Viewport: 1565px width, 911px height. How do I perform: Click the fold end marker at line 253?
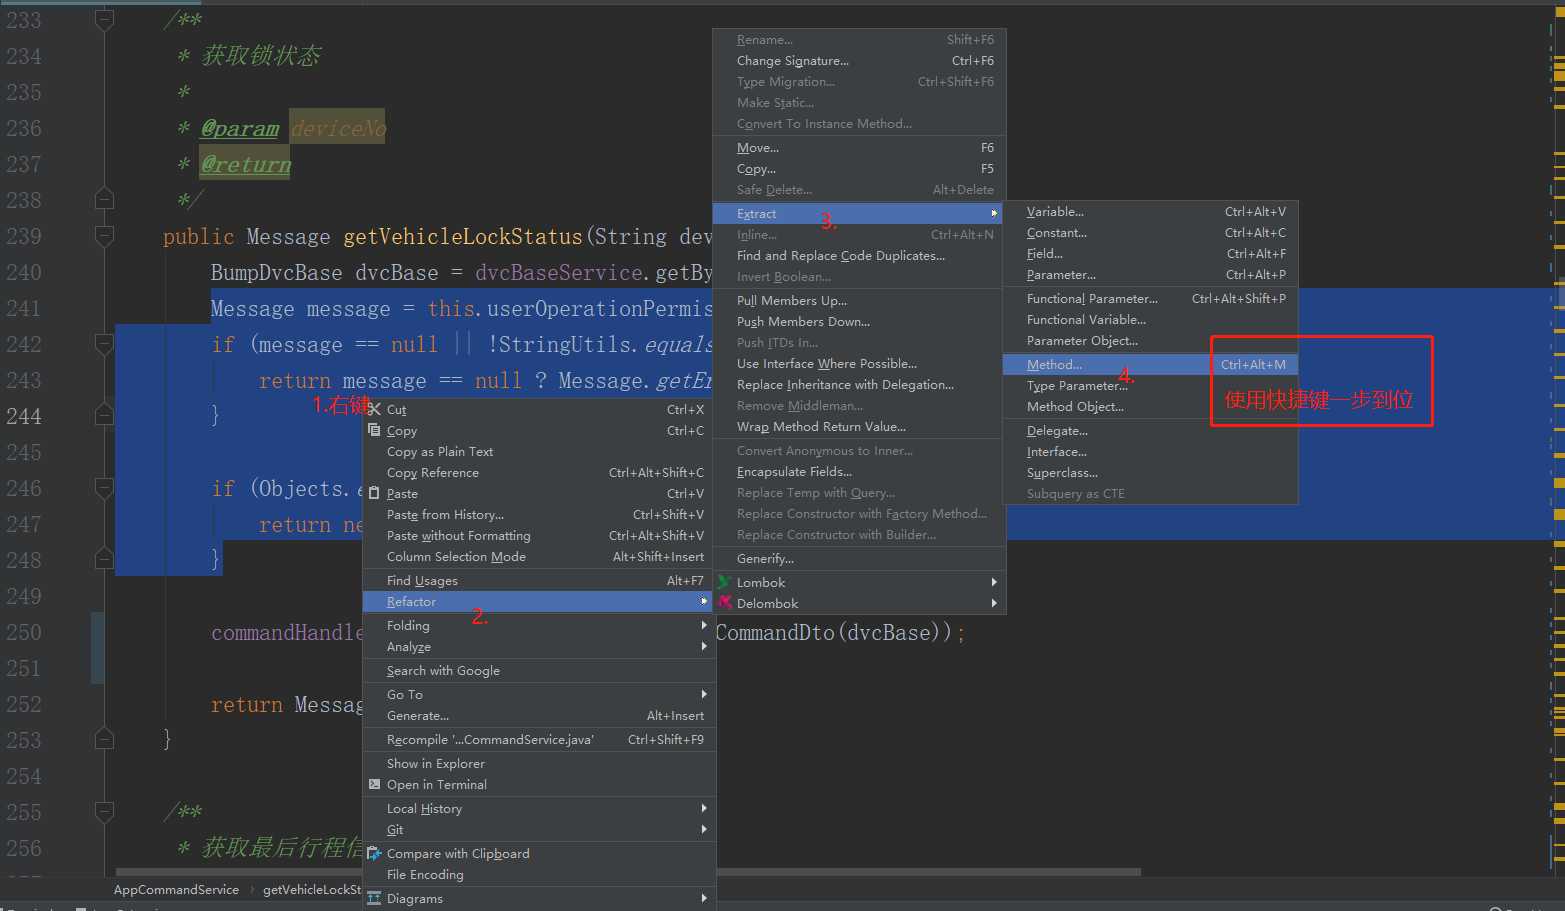104,739
